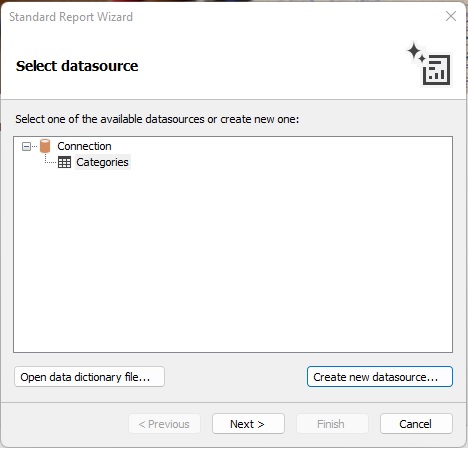Cancel the Standard Report Wizard
Image resolution: width=468 pixels, height=451 pixels.
point(416,424)
